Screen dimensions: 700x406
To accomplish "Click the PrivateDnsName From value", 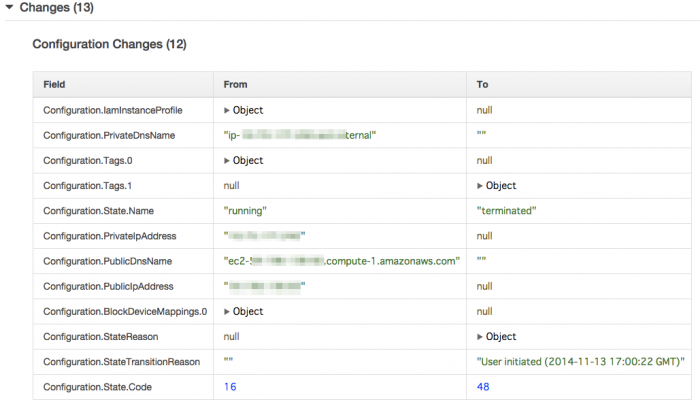I will tap(300, 135).
